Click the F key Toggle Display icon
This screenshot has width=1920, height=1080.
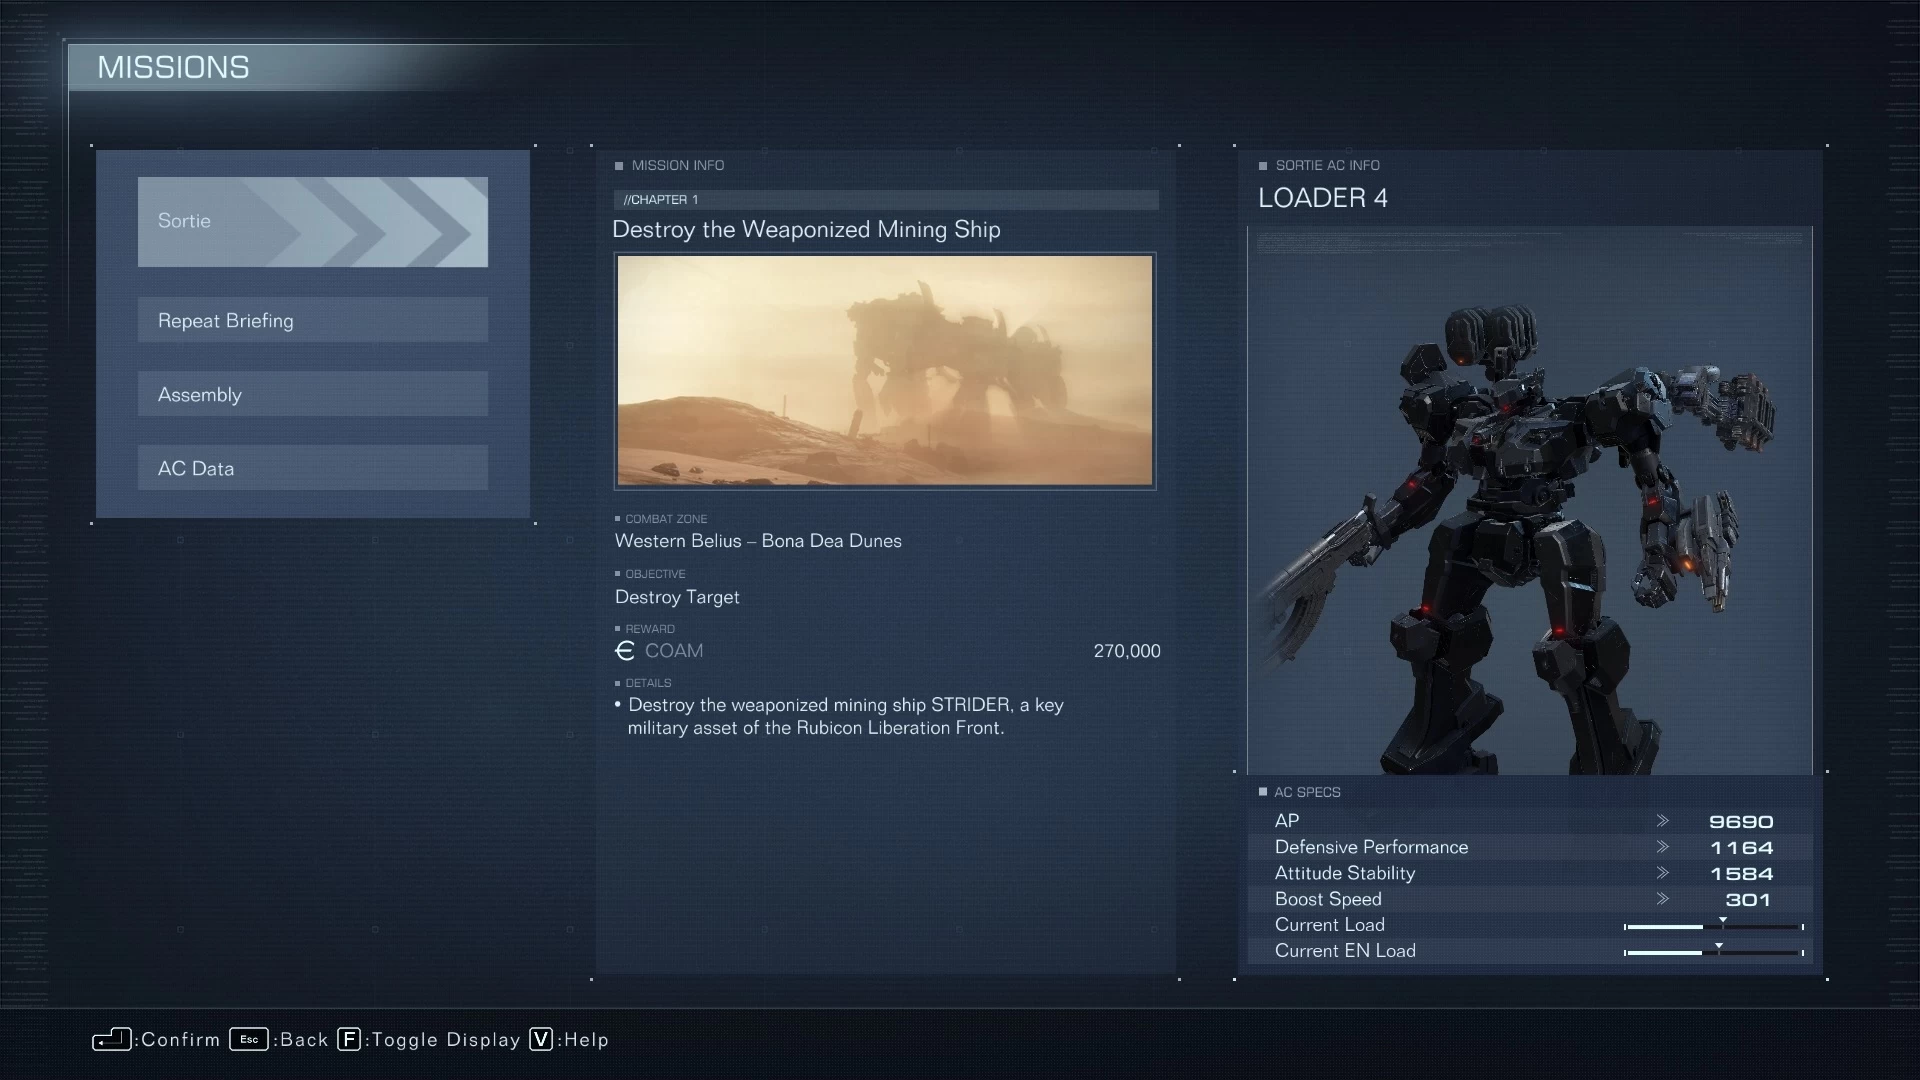tap(349, 1039)
